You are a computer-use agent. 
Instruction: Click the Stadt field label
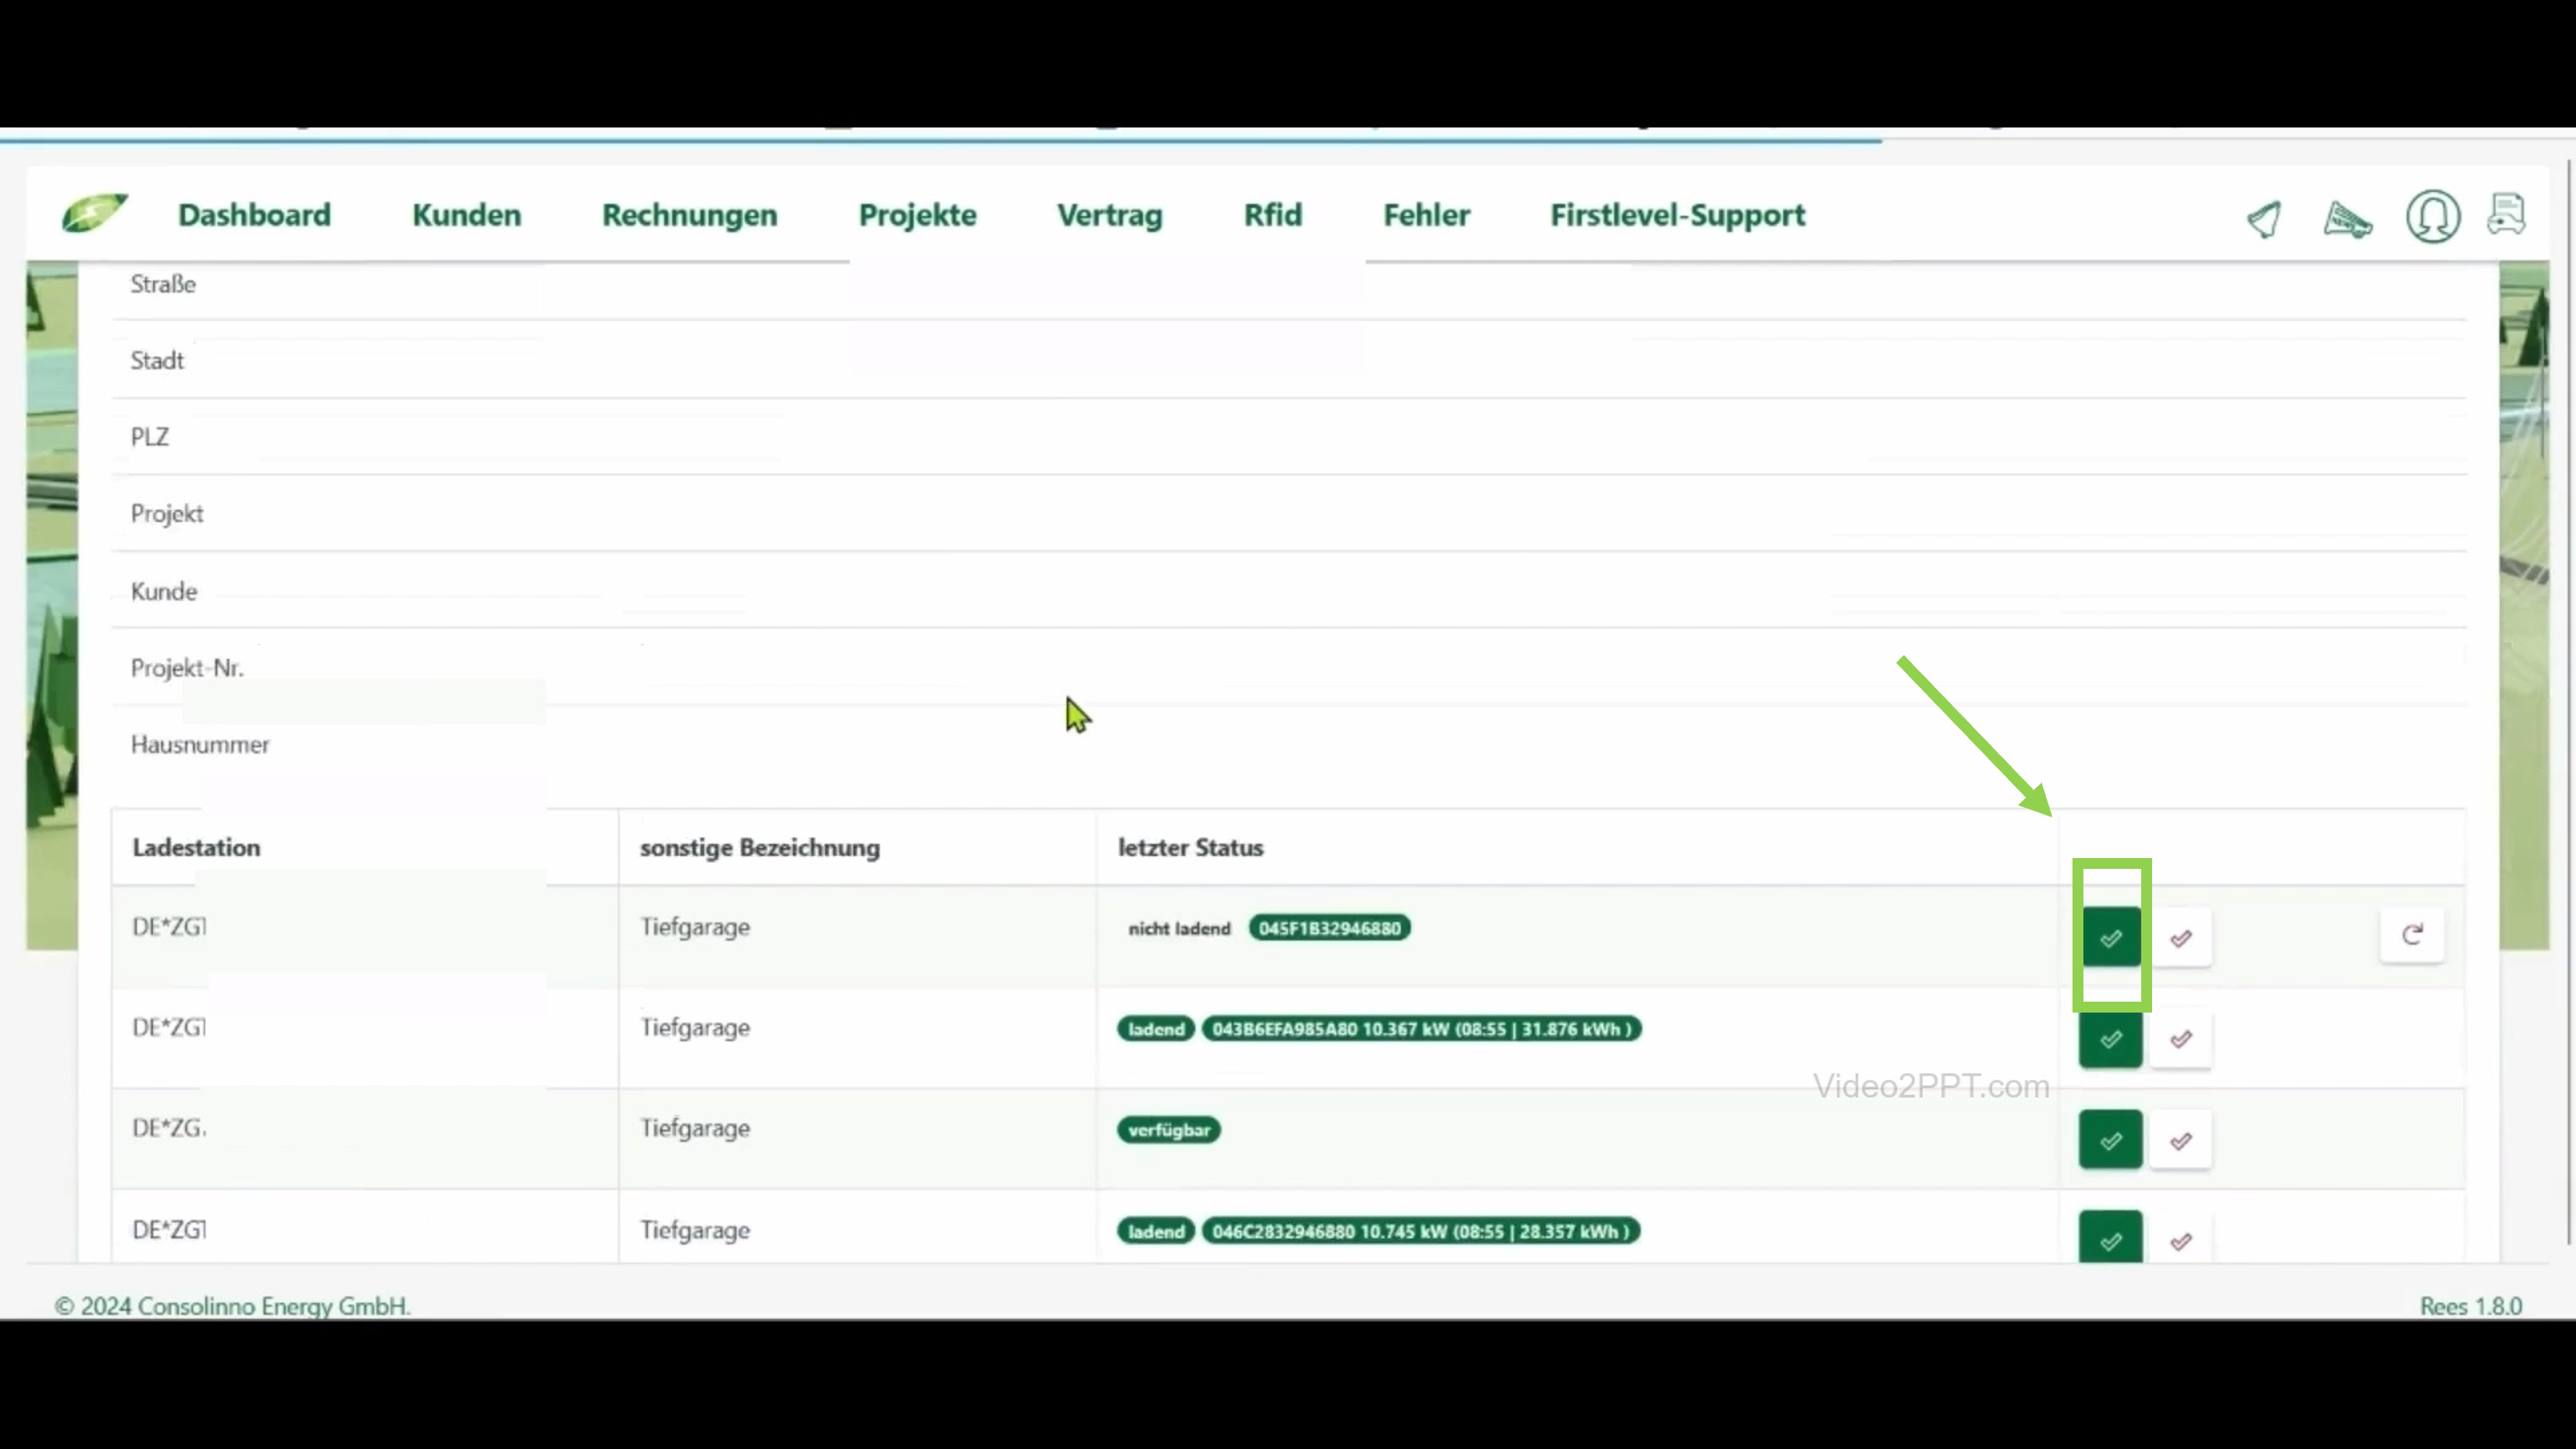tap(157, 360)
